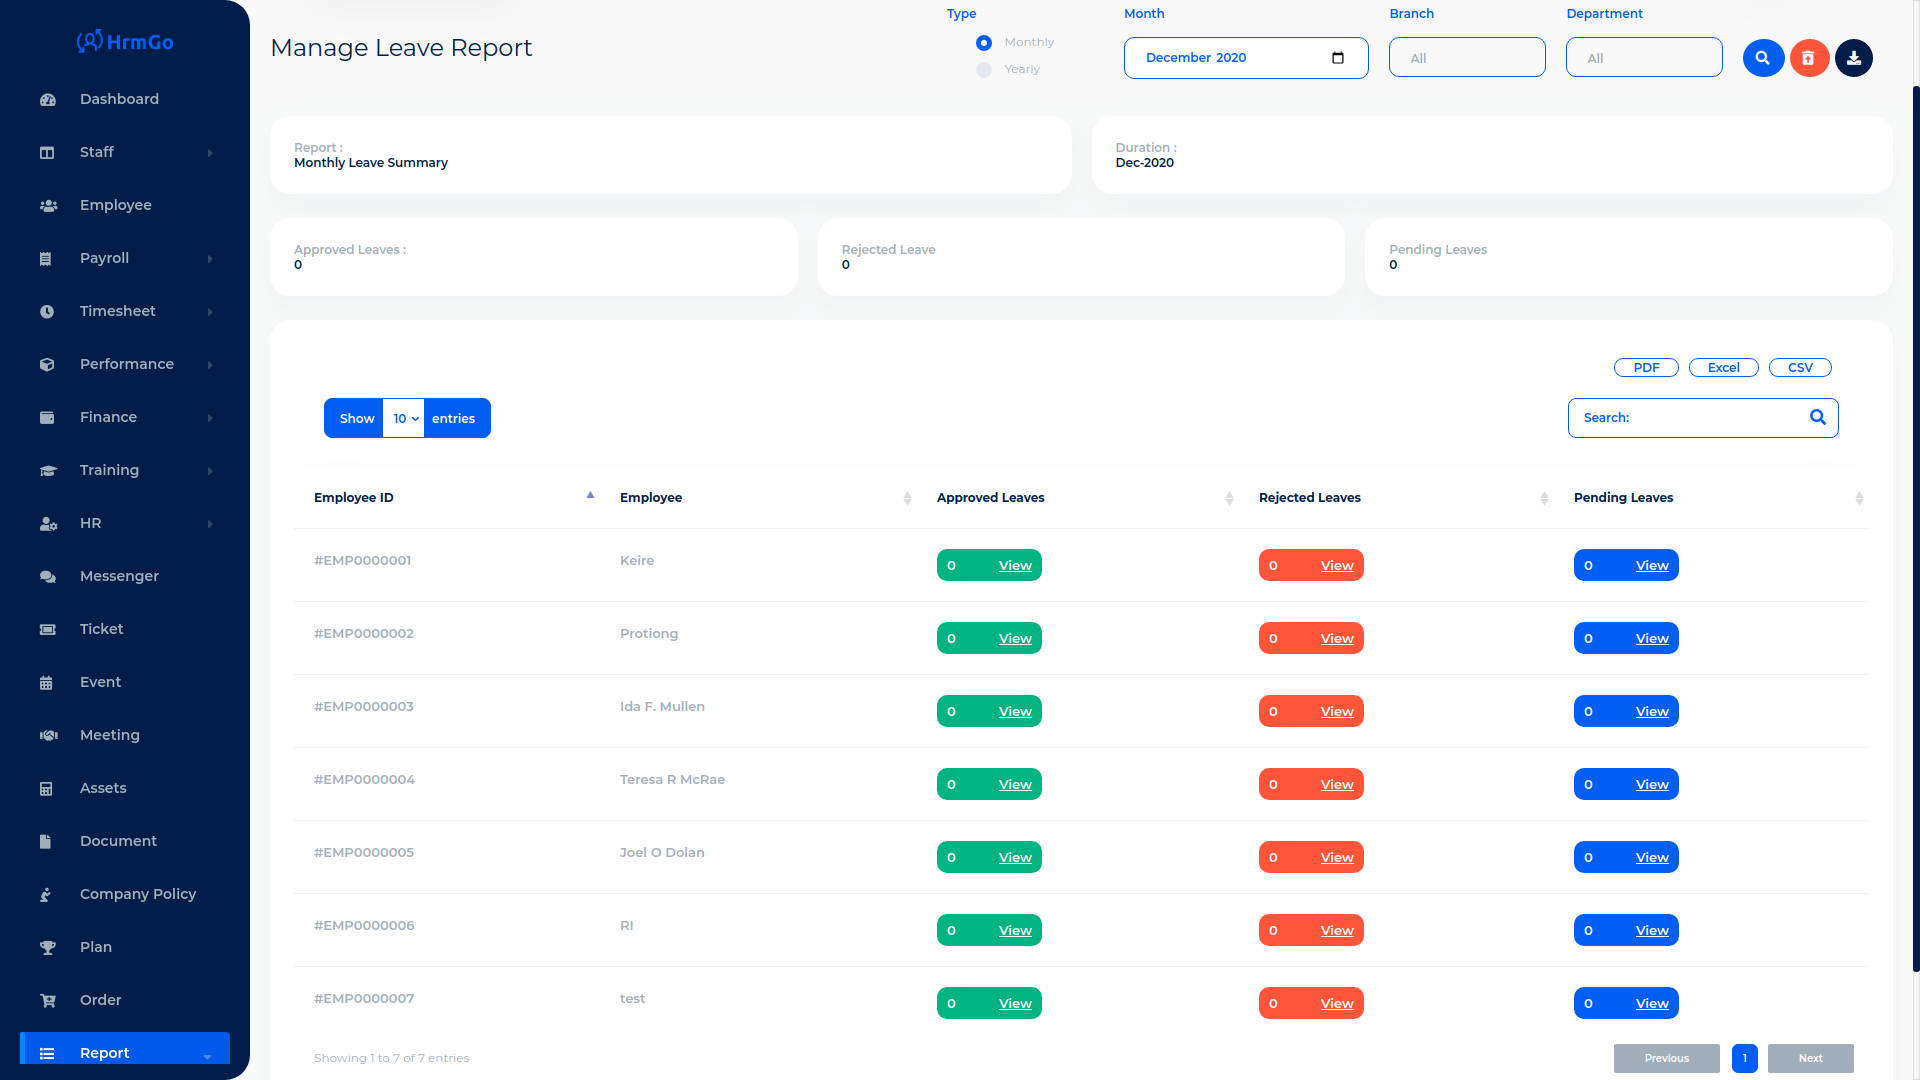Image resolution: width=1920 pixels, height=1080 pixels.
Task: Open the Branch dropdown filter
Action: [1466, 58]
